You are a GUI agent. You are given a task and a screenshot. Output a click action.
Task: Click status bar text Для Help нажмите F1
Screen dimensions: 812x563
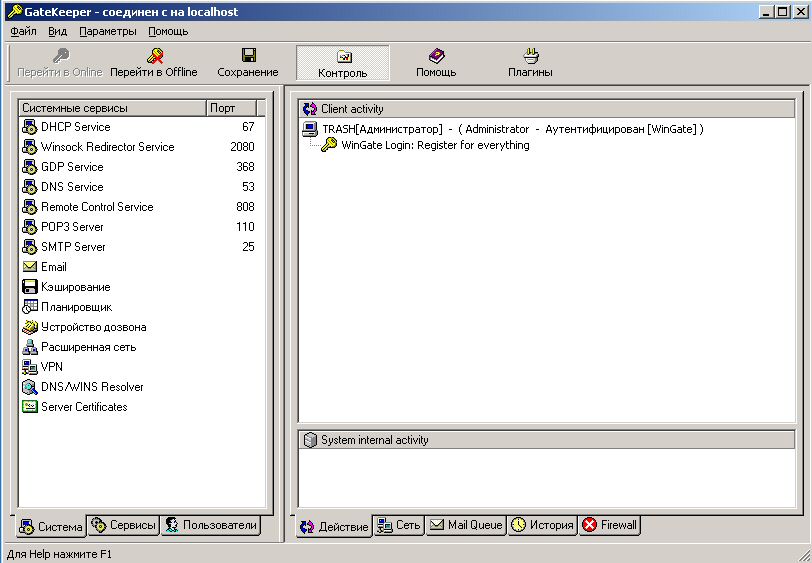[59, 554]
